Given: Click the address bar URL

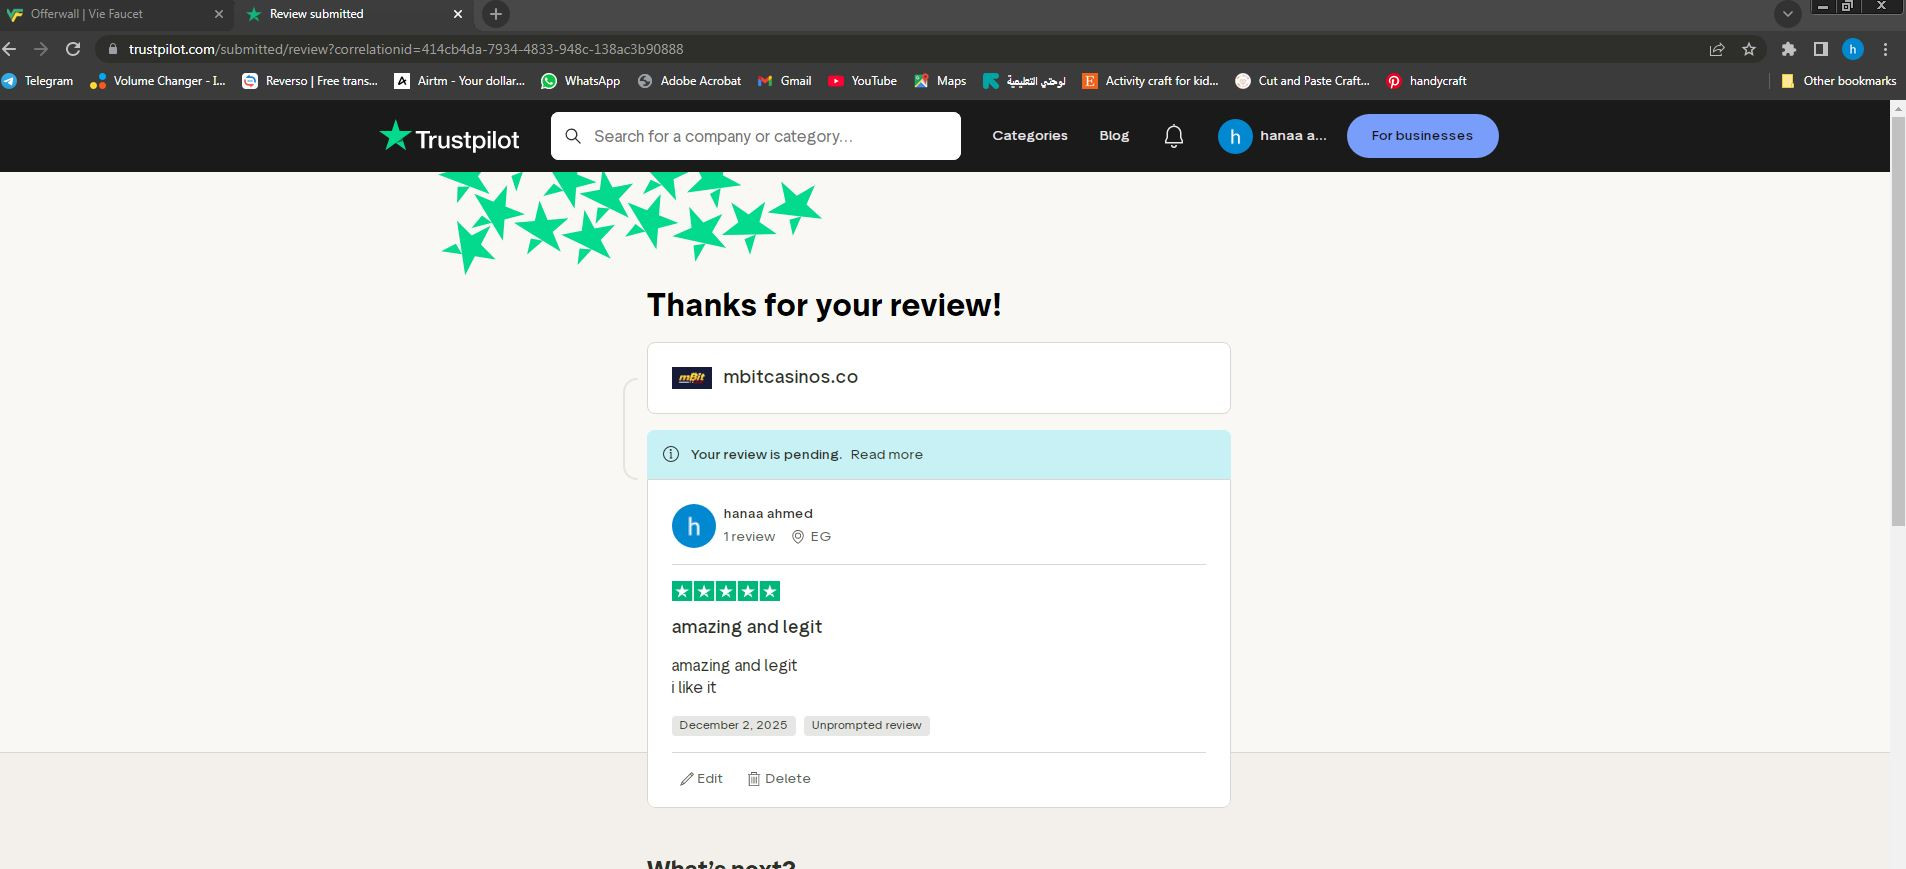Looking at the screenshot, I should click(x=406, y=49).
